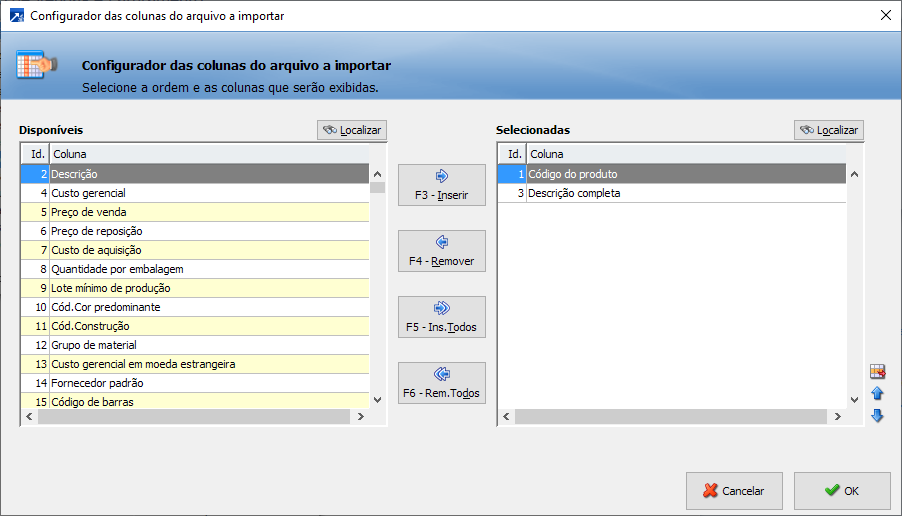
Task: Select the Código de barras row
Action: (195, 401)
